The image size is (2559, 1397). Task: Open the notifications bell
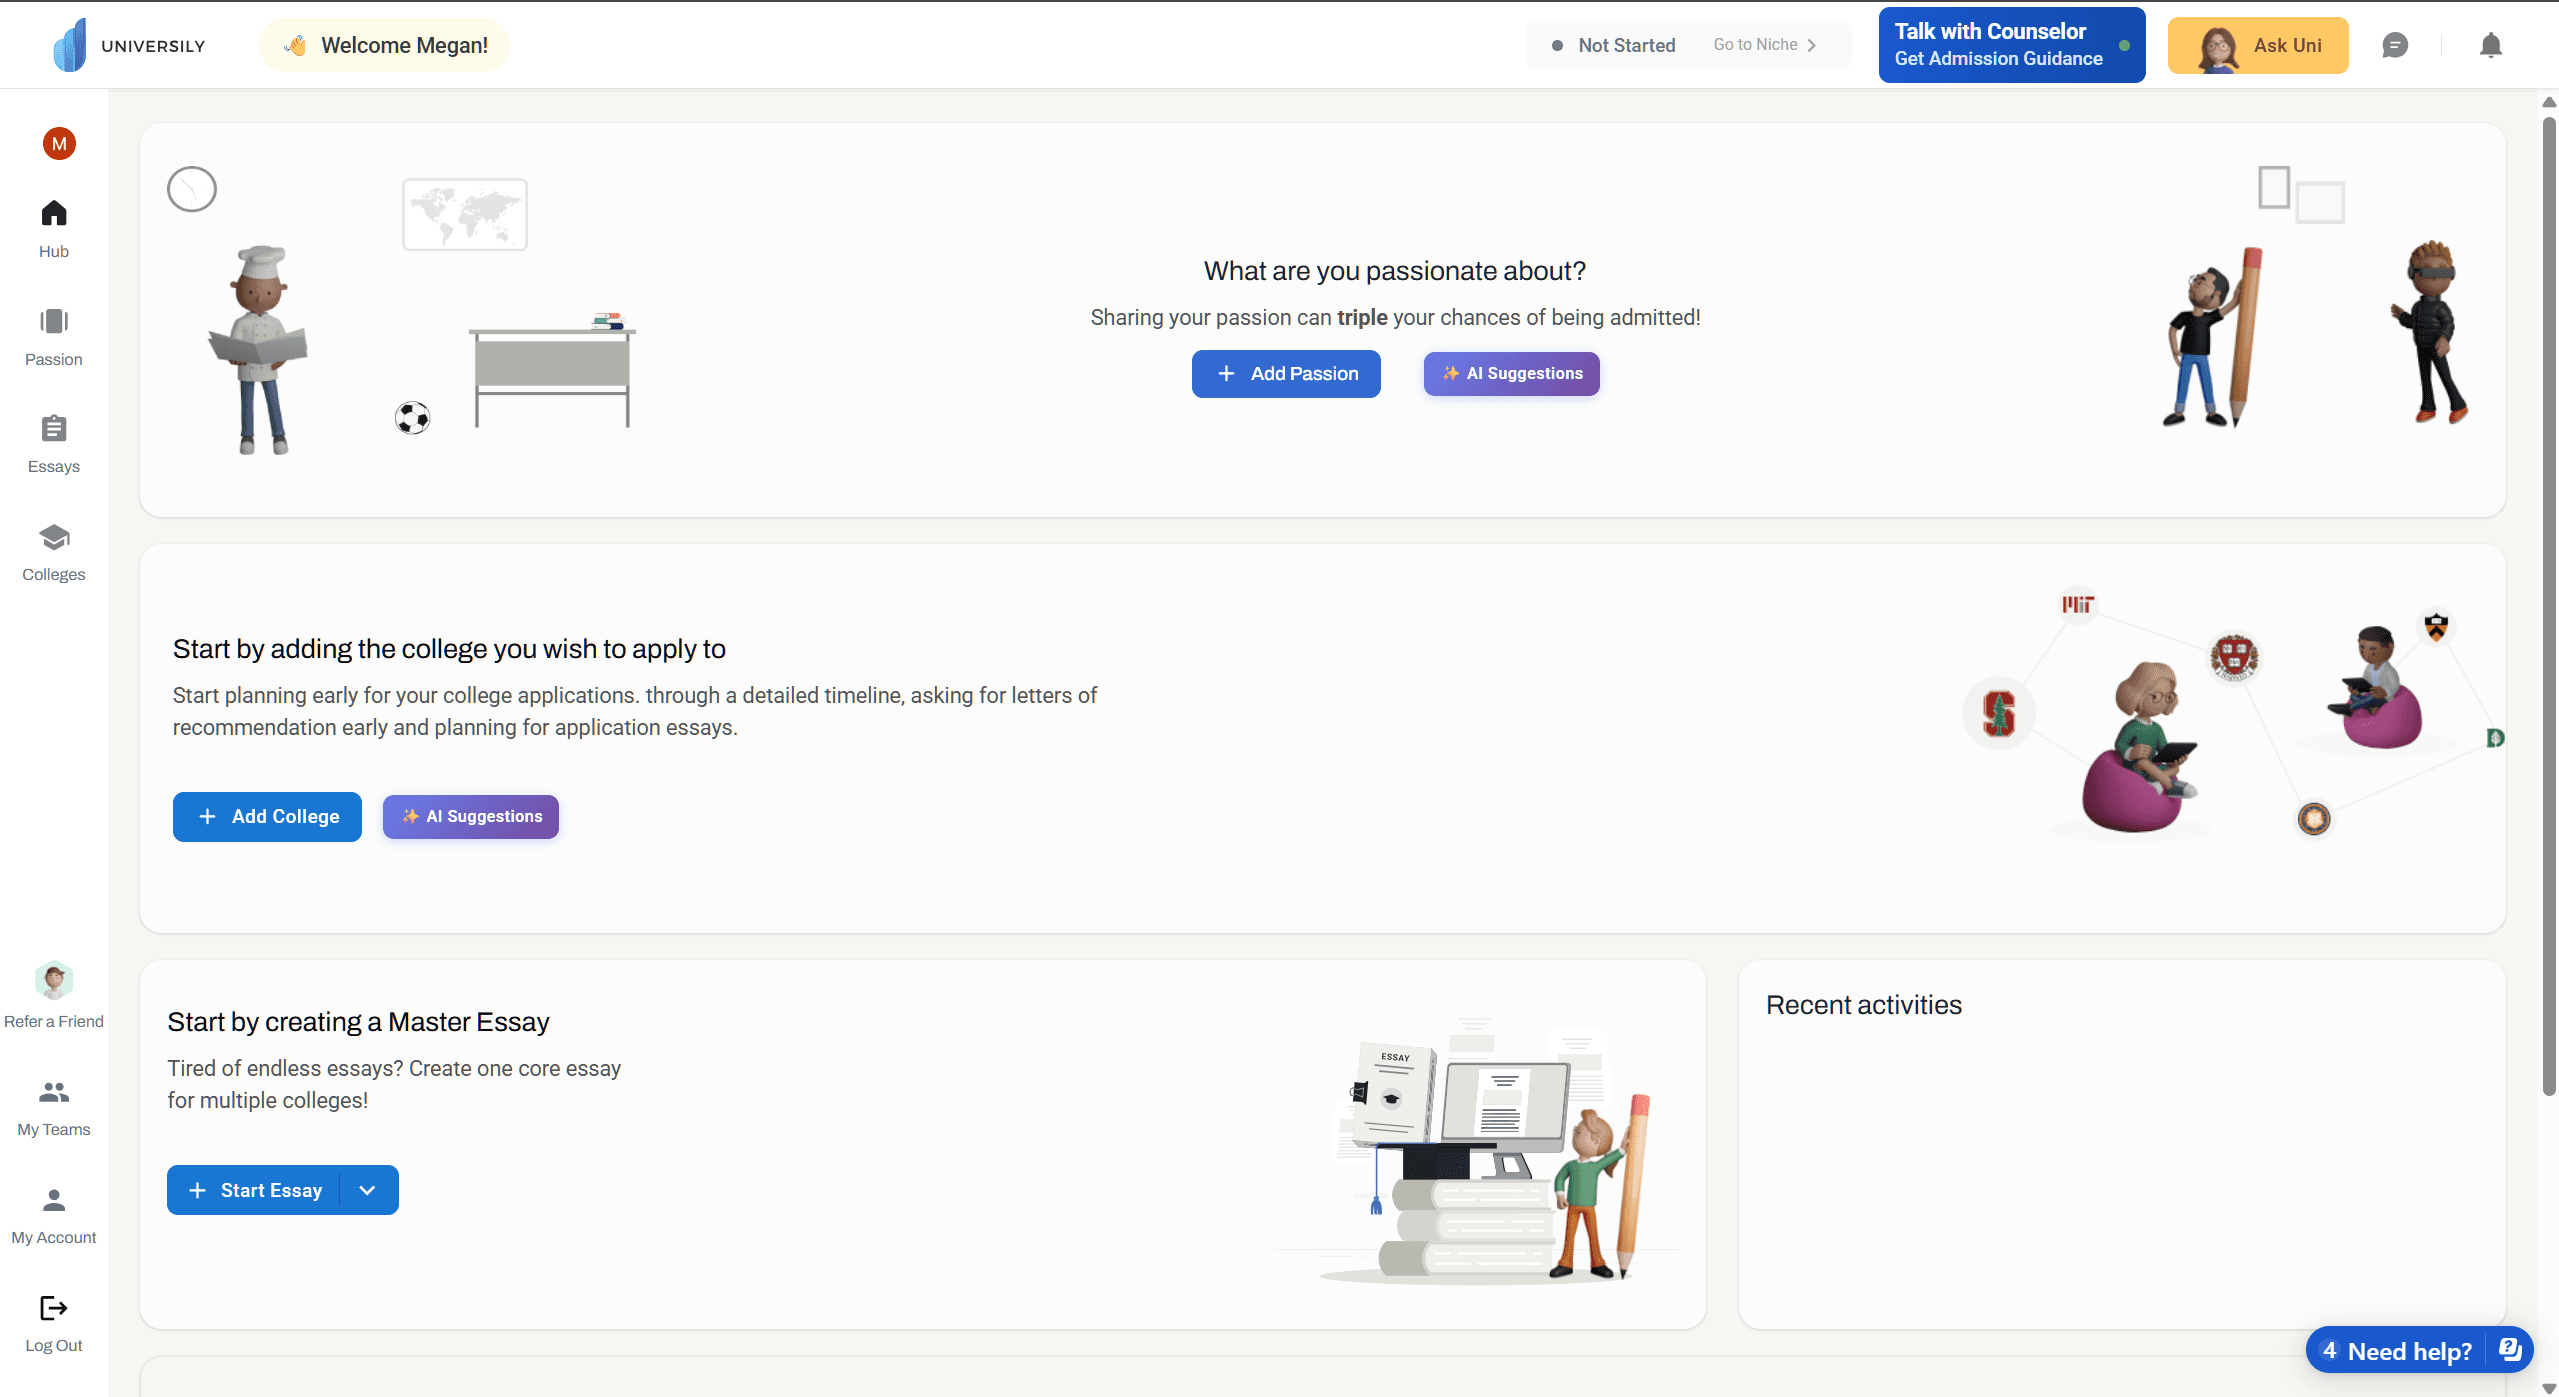2490,46
